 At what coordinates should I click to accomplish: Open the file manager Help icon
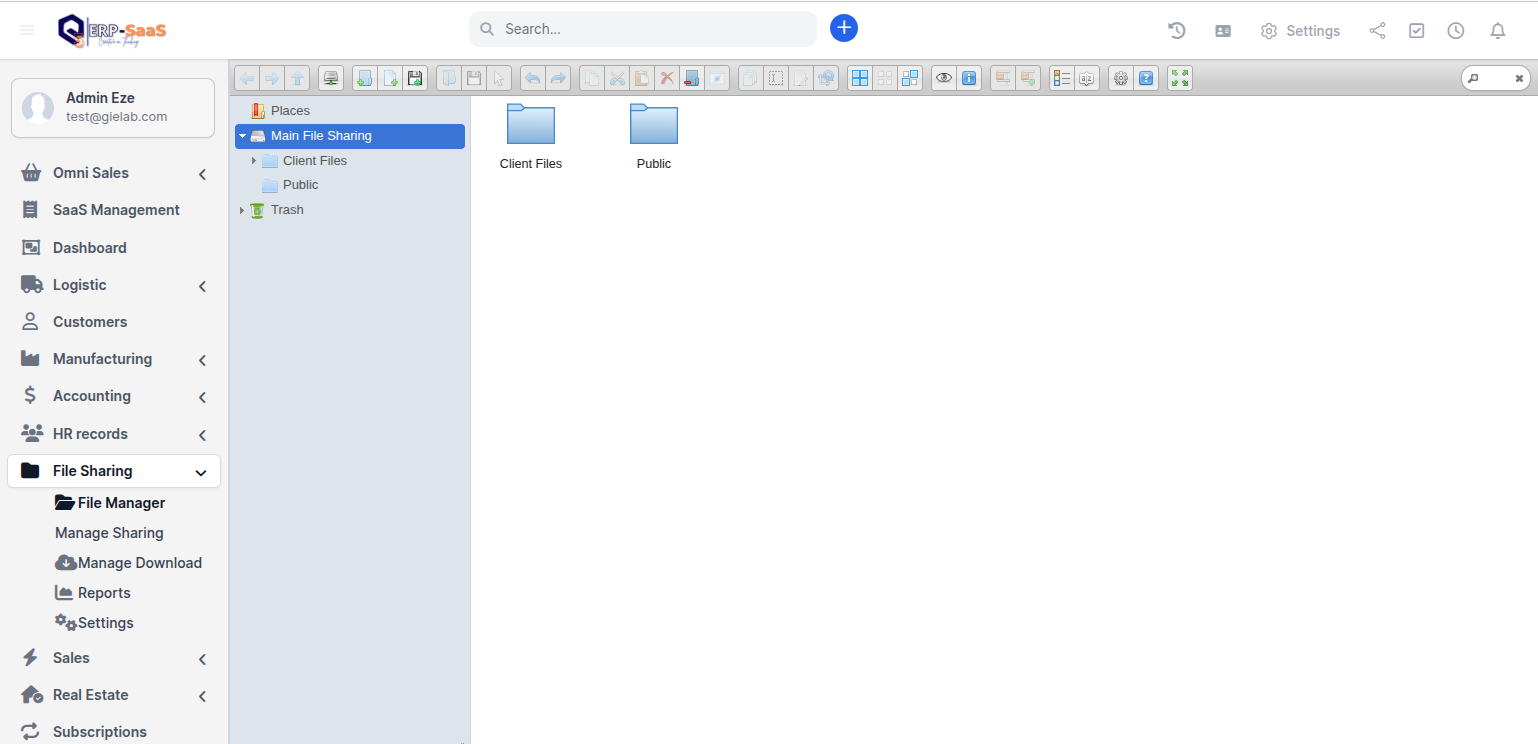coord(1146,78)
